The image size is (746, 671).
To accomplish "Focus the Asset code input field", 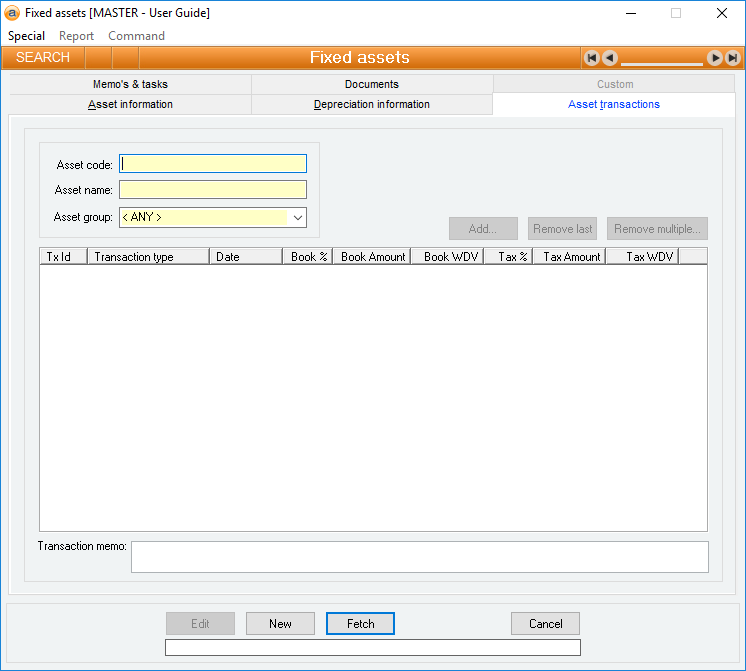I will [213, 164].
